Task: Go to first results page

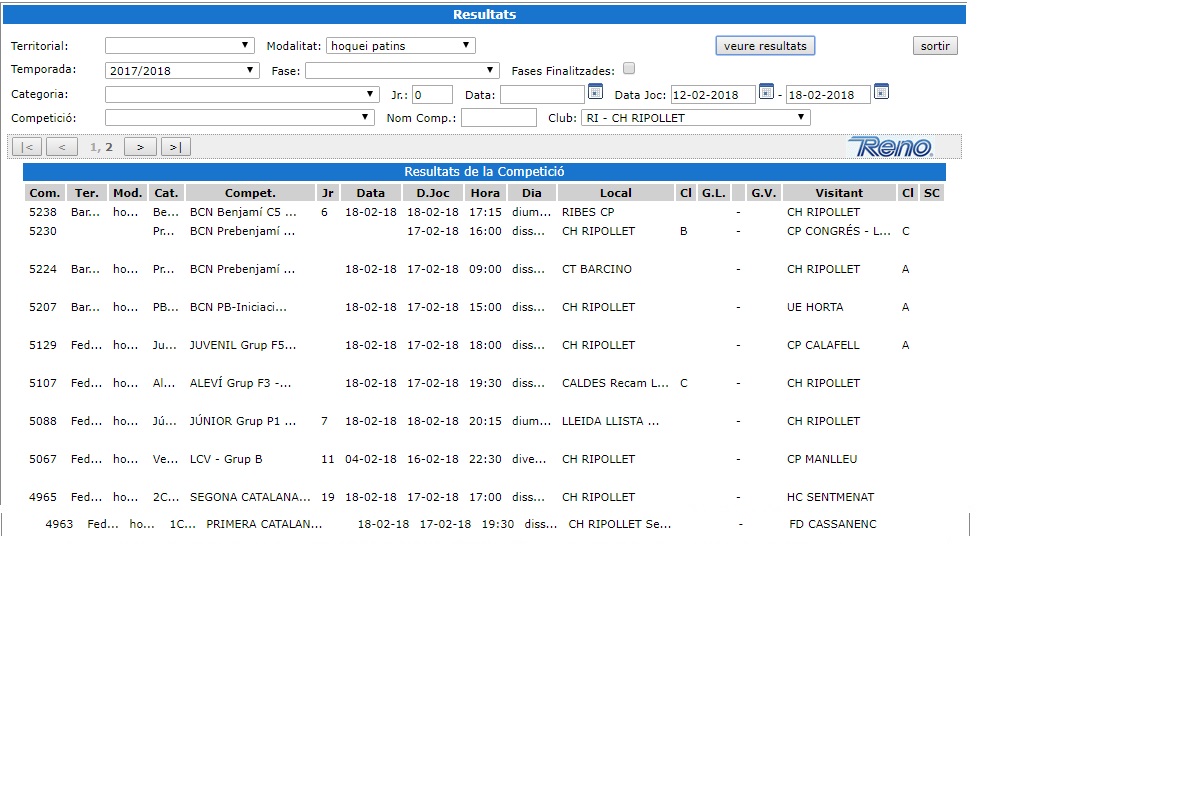Action: tap(27, 147)
